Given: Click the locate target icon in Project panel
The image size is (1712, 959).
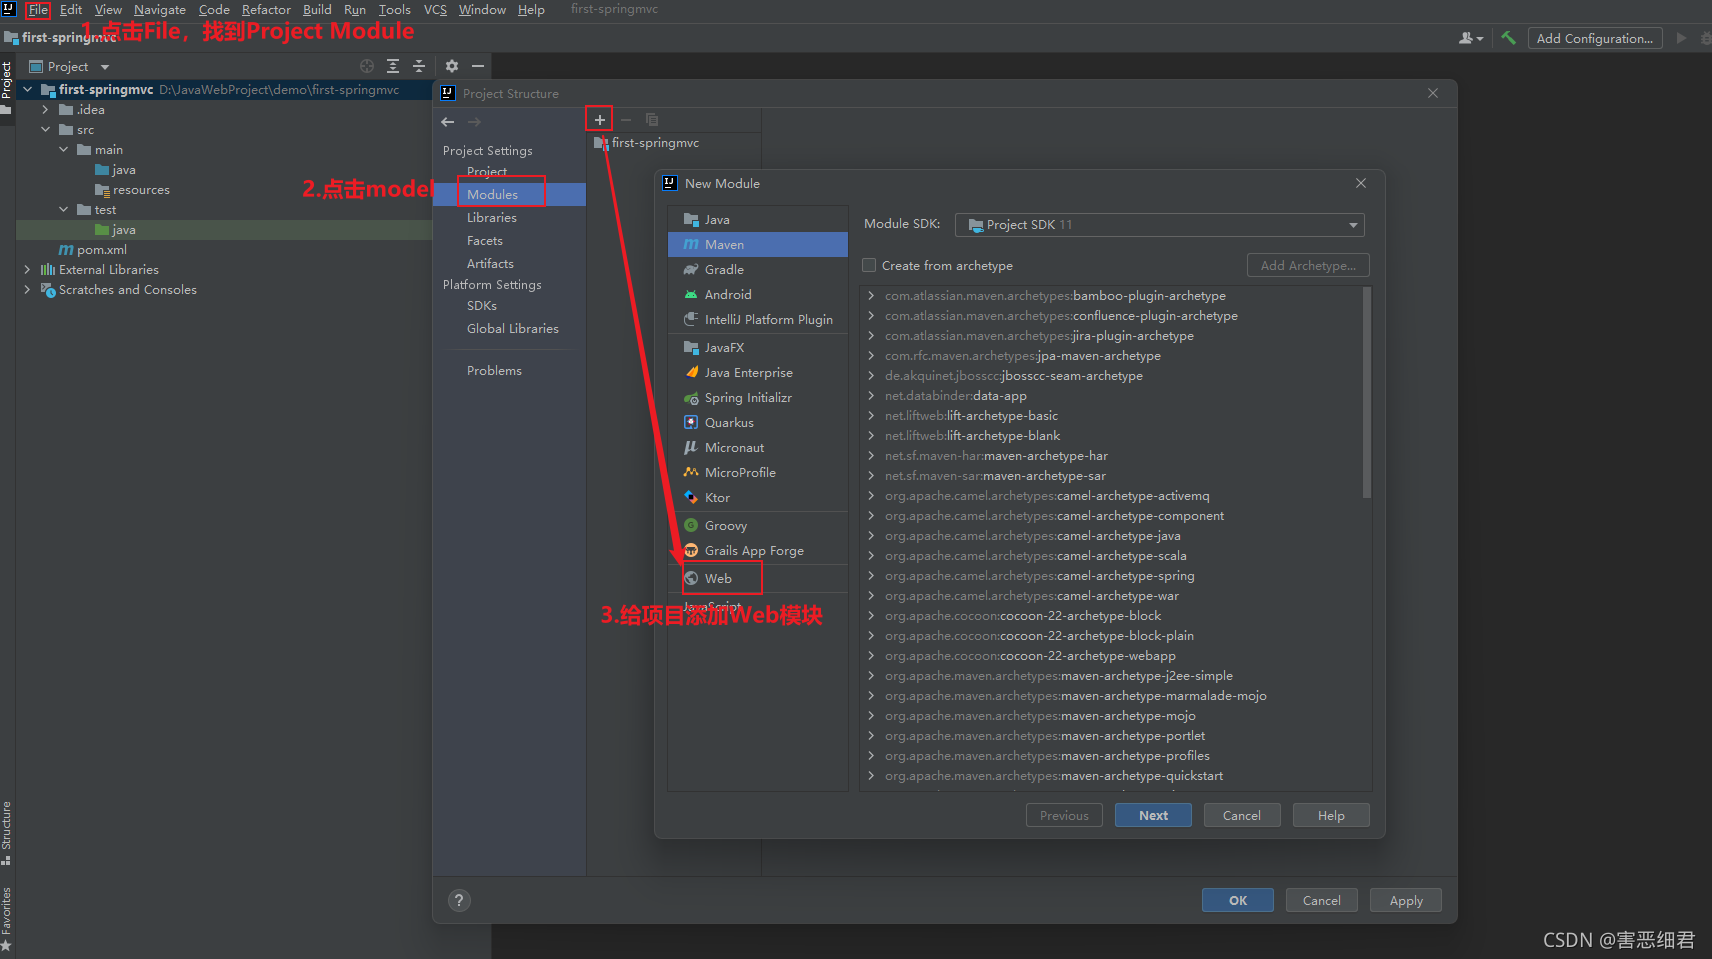Looking at the screenshot, I should click(x=367, y=66).
